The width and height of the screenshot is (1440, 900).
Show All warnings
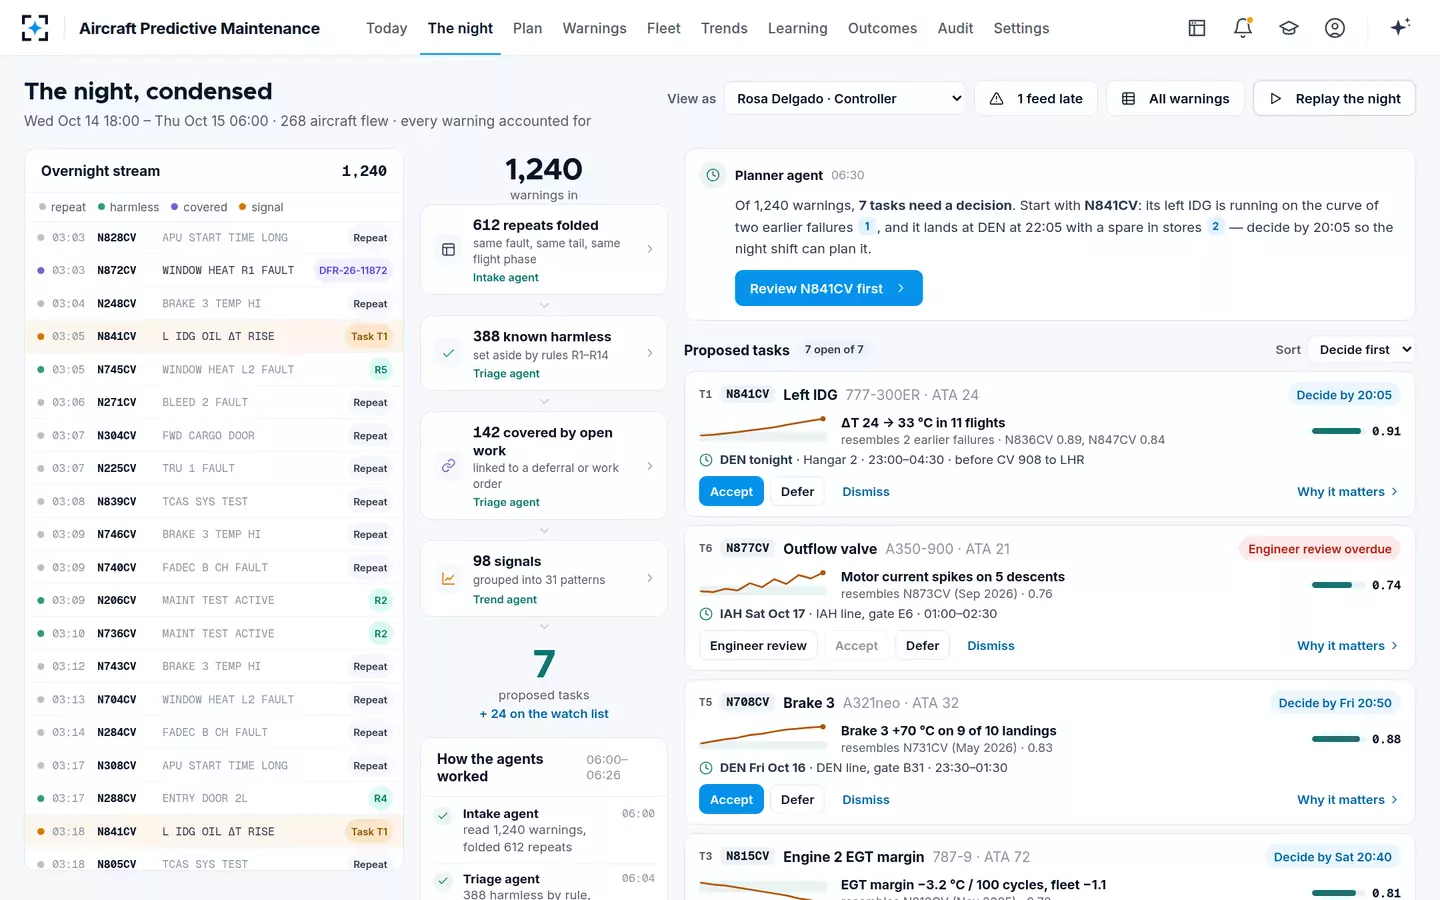(1176, 98)
